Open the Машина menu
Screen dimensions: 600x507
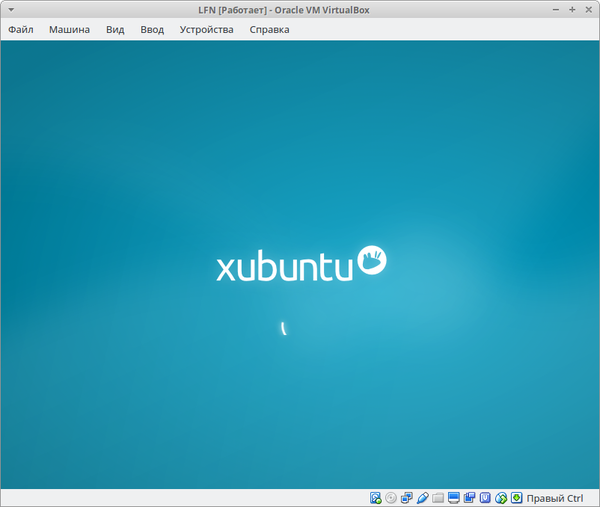pyautogui.click(x=69, y=30)
